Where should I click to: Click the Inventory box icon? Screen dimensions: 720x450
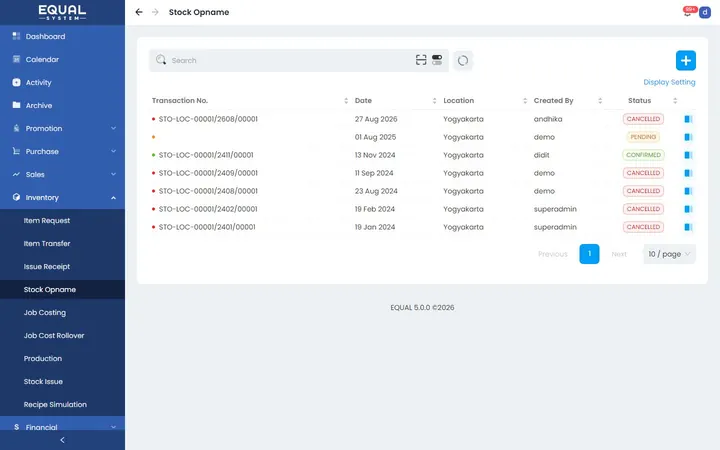[x=16, y=197]
